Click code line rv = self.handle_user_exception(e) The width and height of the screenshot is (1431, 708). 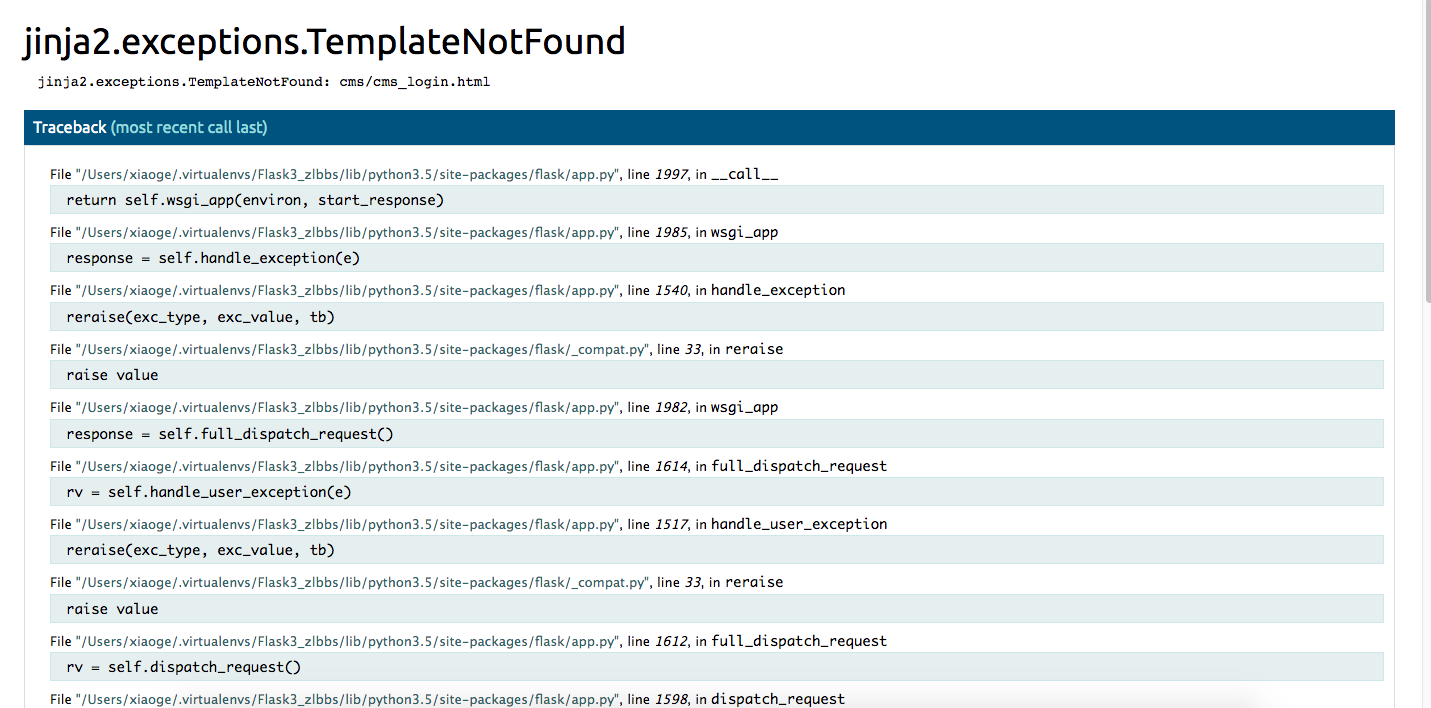(x=717, y=492)
